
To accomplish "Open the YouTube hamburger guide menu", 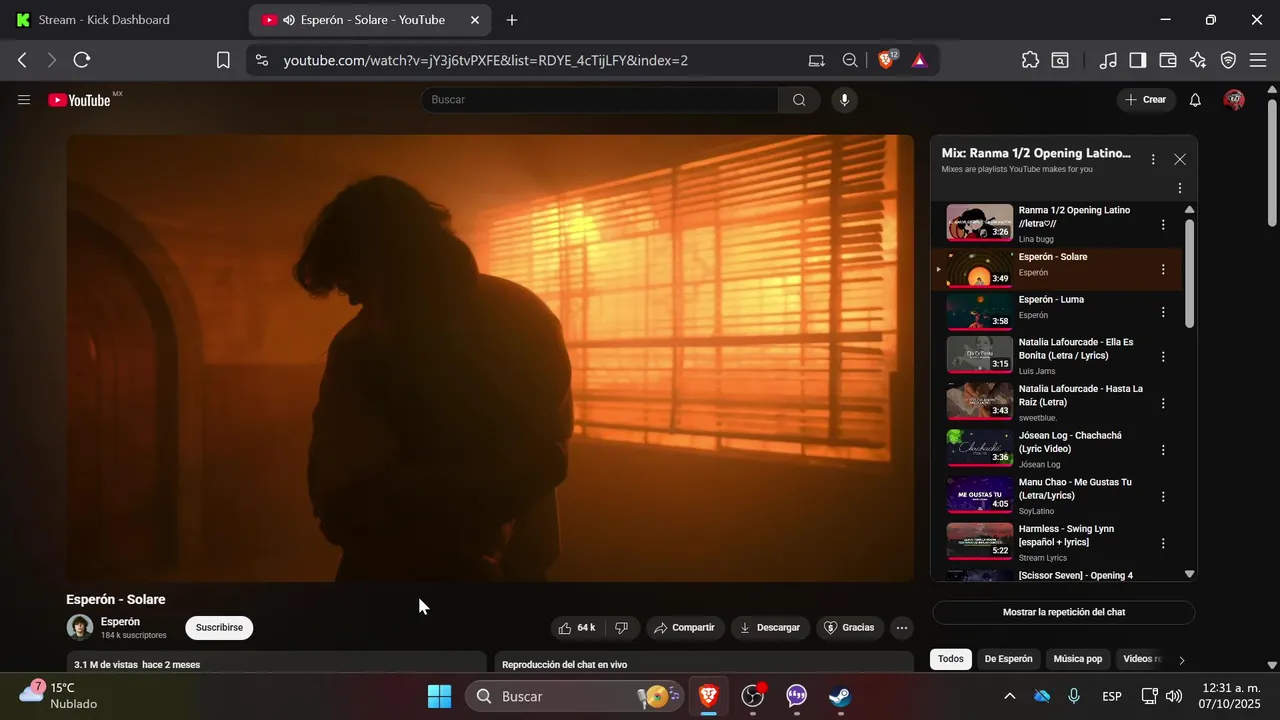I will (x=24, y=100).
